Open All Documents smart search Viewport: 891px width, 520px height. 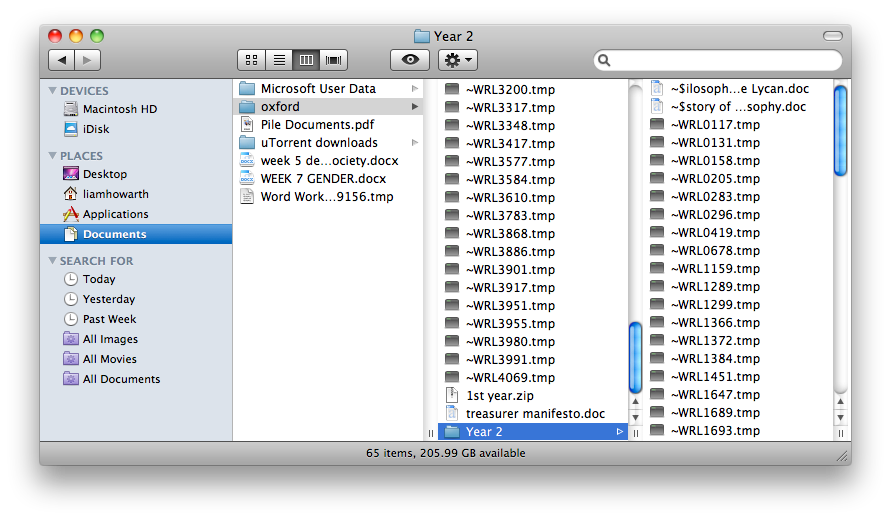coord(136,379)
